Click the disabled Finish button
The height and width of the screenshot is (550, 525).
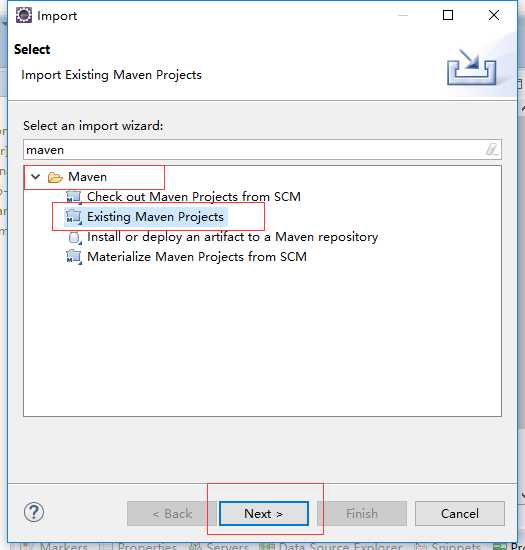(362, 514)
